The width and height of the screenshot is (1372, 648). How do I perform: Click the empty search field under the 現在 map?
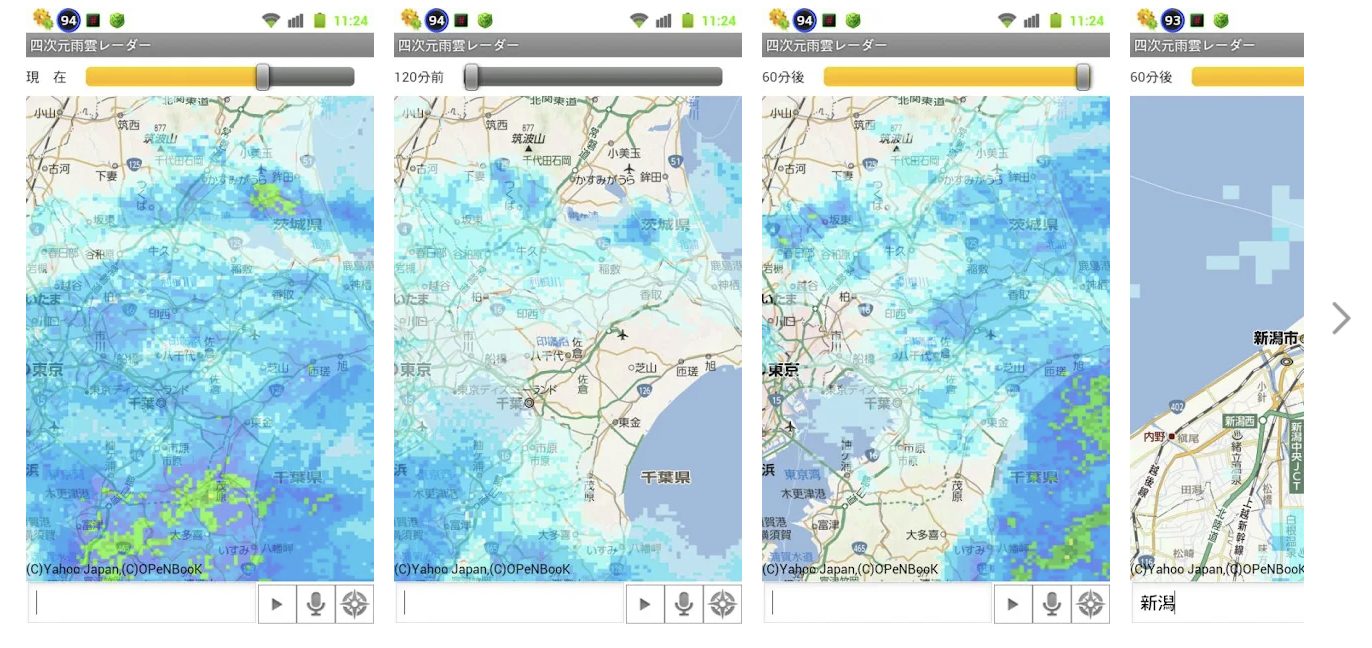(142, 604)
